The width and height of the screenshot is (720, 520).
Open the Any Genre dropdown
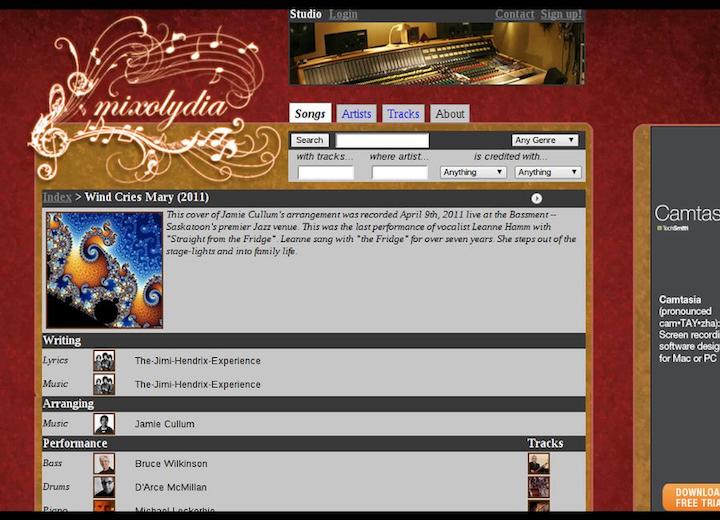point(545,140)
